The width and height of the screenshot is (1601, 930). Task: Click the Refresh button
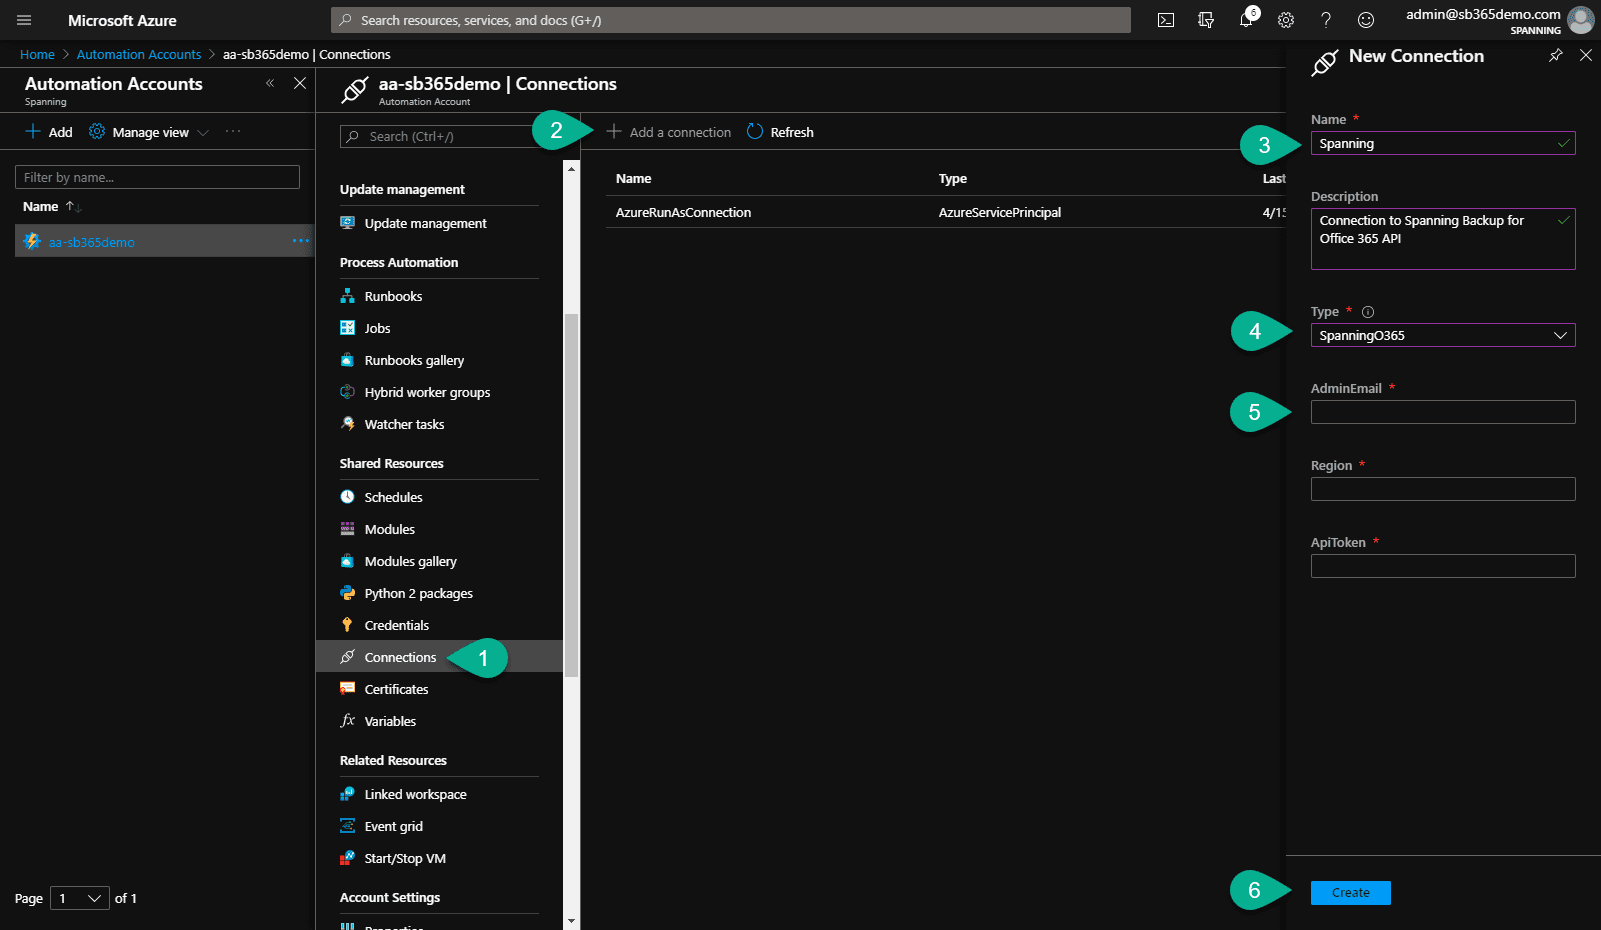[x=780, y=132]
